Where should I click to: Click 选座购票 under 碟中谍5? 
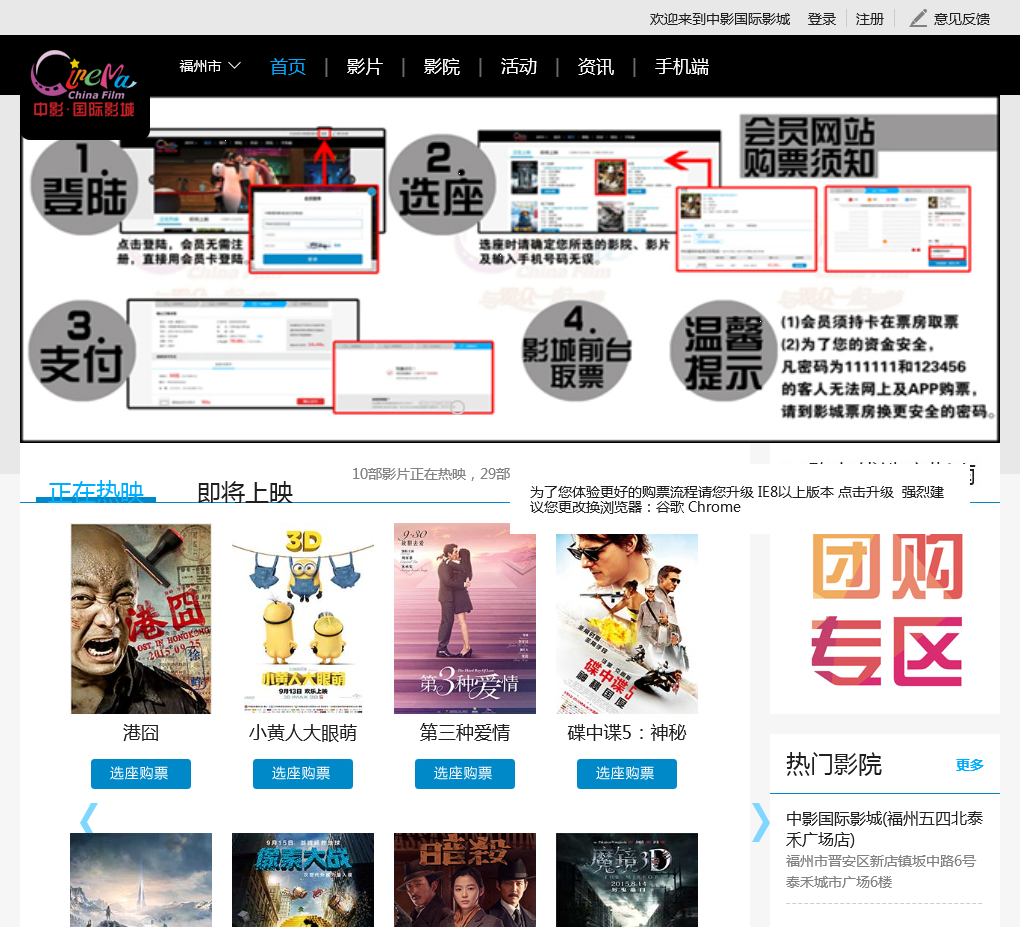[x=626, y=773]
